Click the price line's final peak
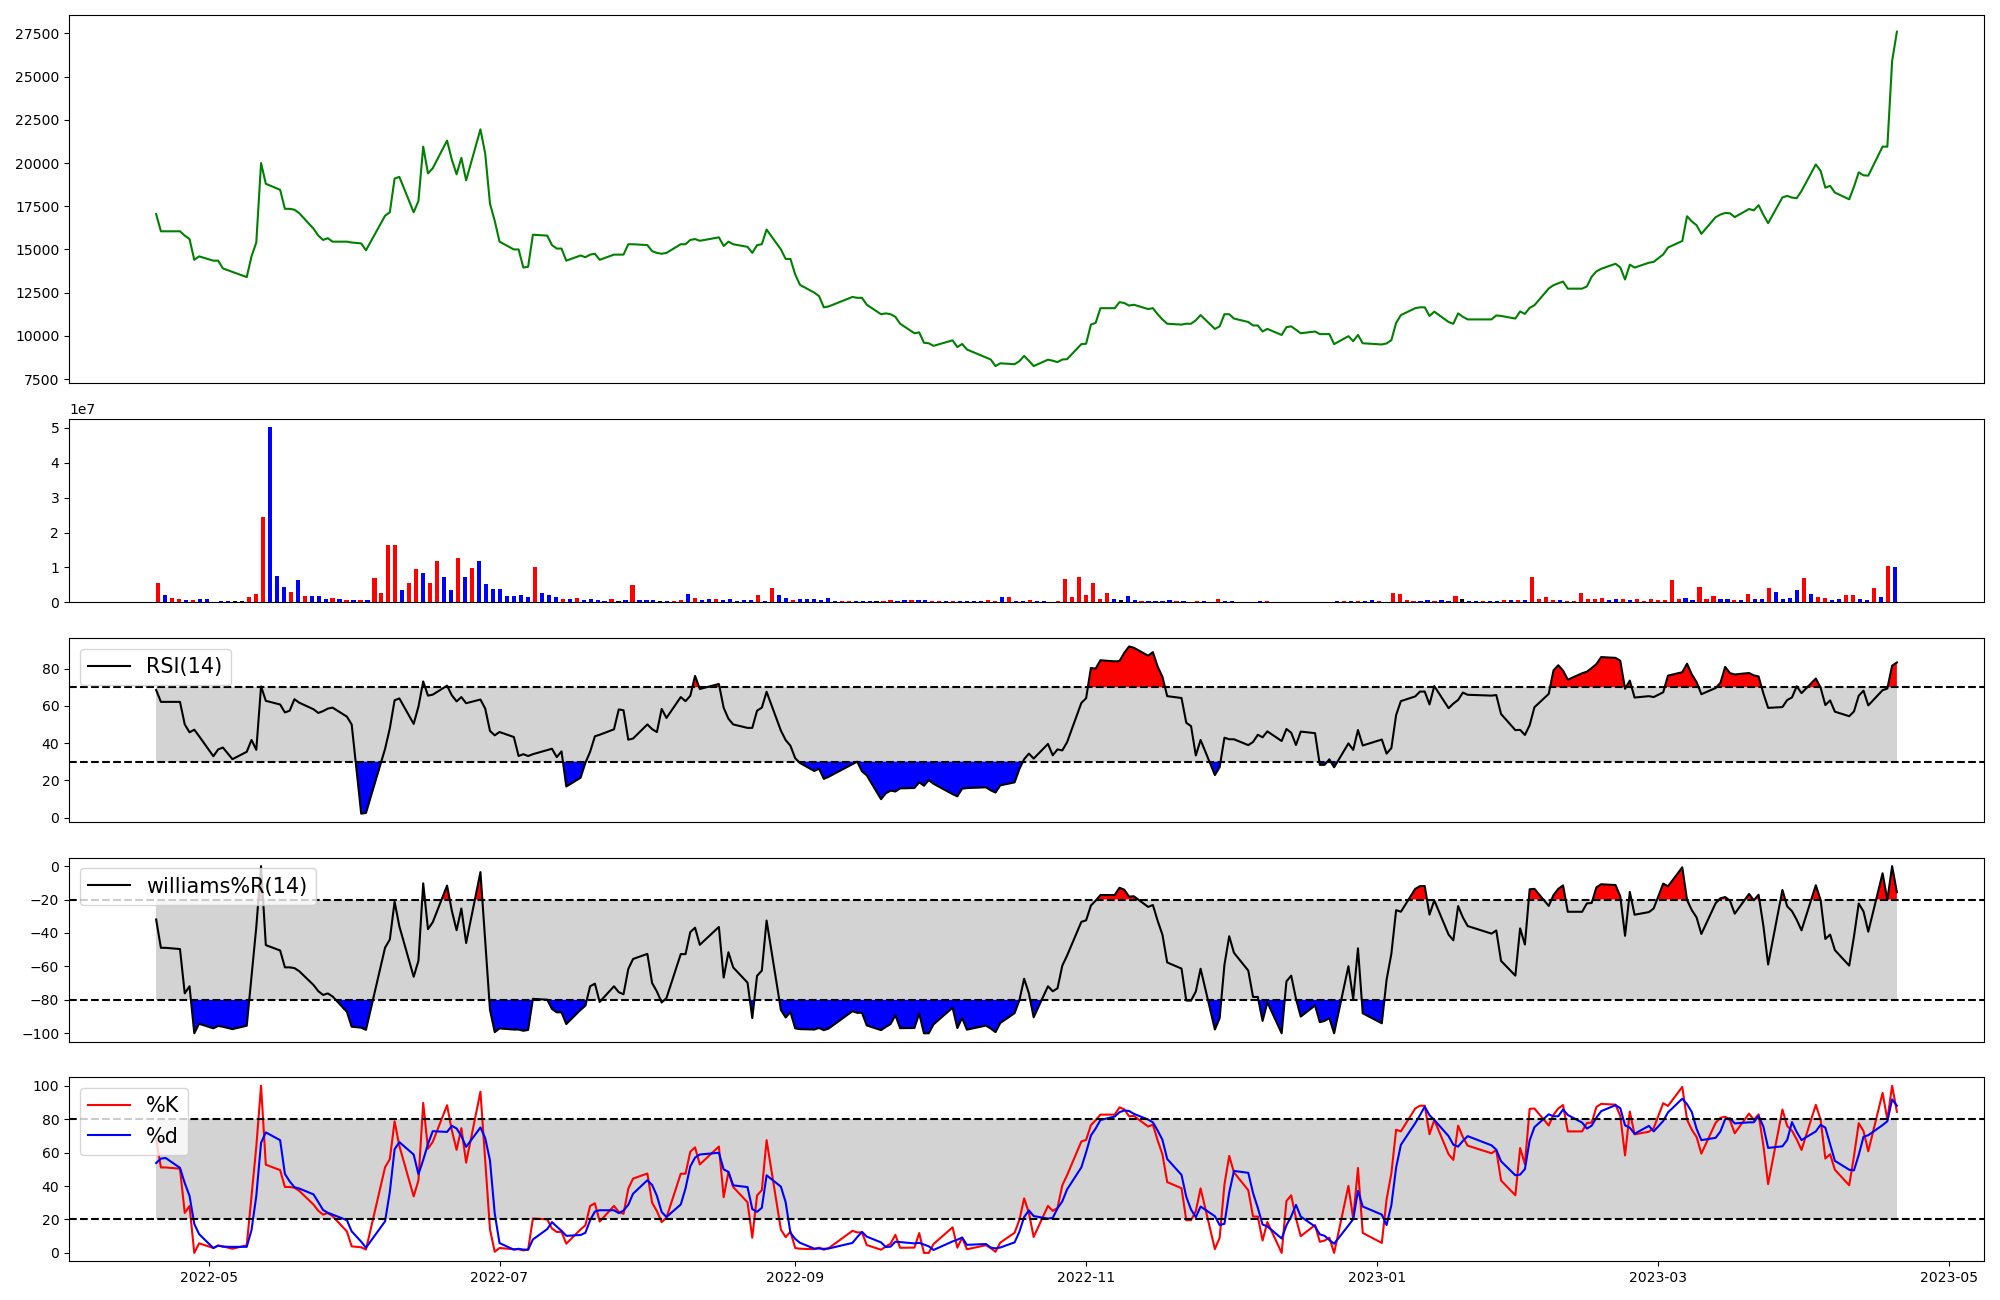Screen dimensions: 2000x1300 [x=1896, y=32]
